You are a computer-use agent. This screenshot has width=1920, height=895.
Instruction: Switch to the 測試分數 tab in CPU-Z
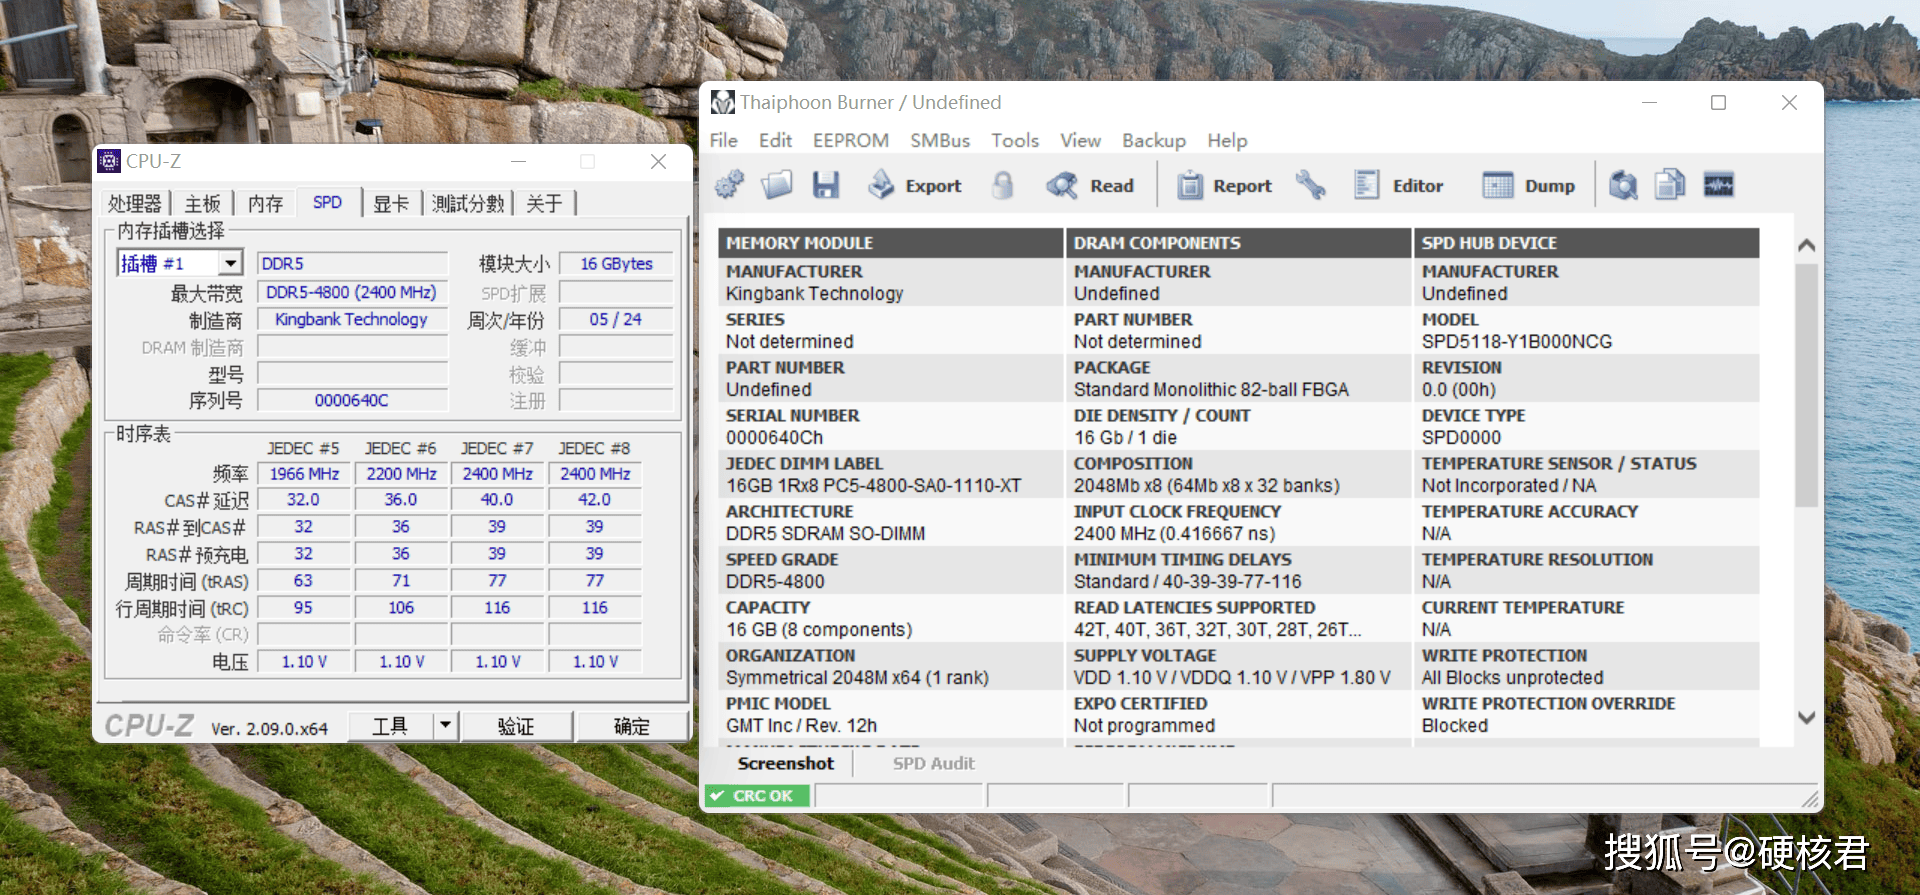(468, 204)
